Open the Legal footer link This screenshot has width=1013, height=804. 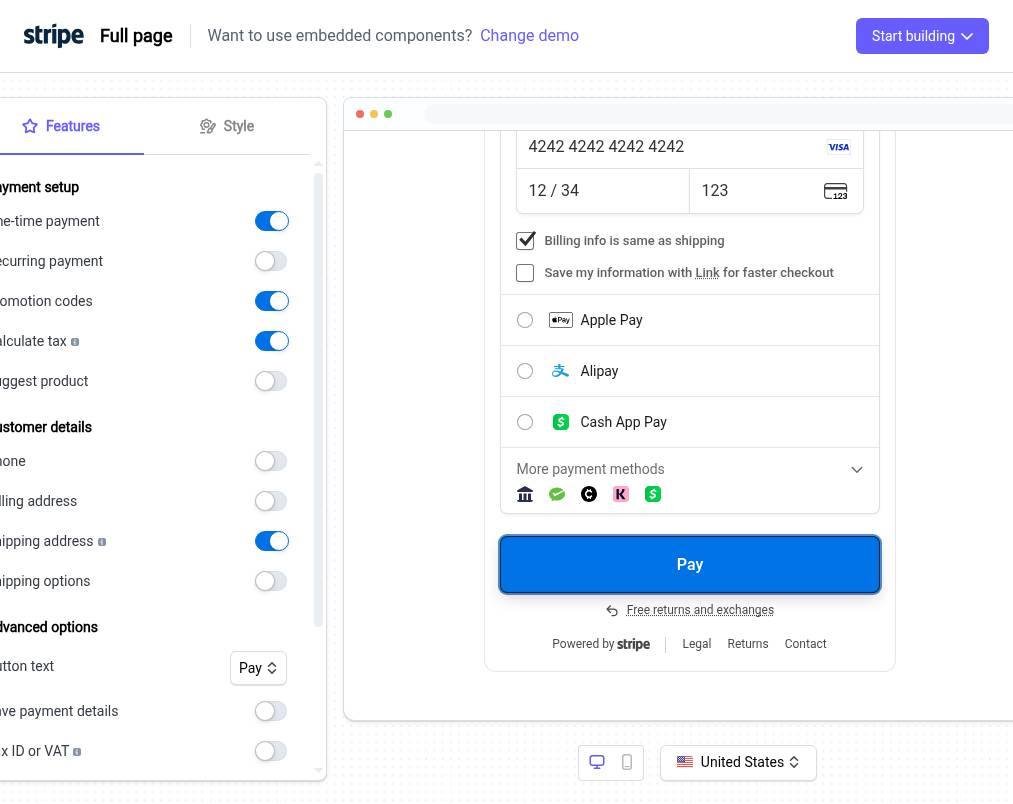click(696, 644)
